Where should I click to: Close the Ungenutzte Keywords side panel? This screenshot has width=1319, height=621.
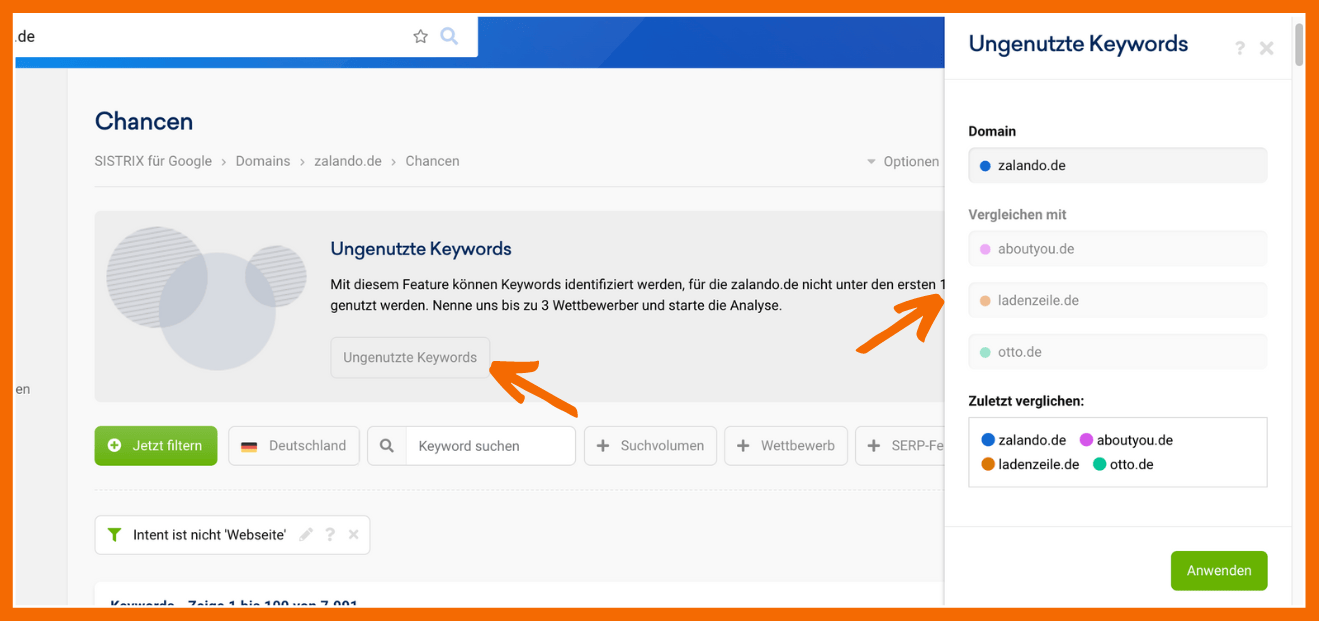coord(1266,48)
